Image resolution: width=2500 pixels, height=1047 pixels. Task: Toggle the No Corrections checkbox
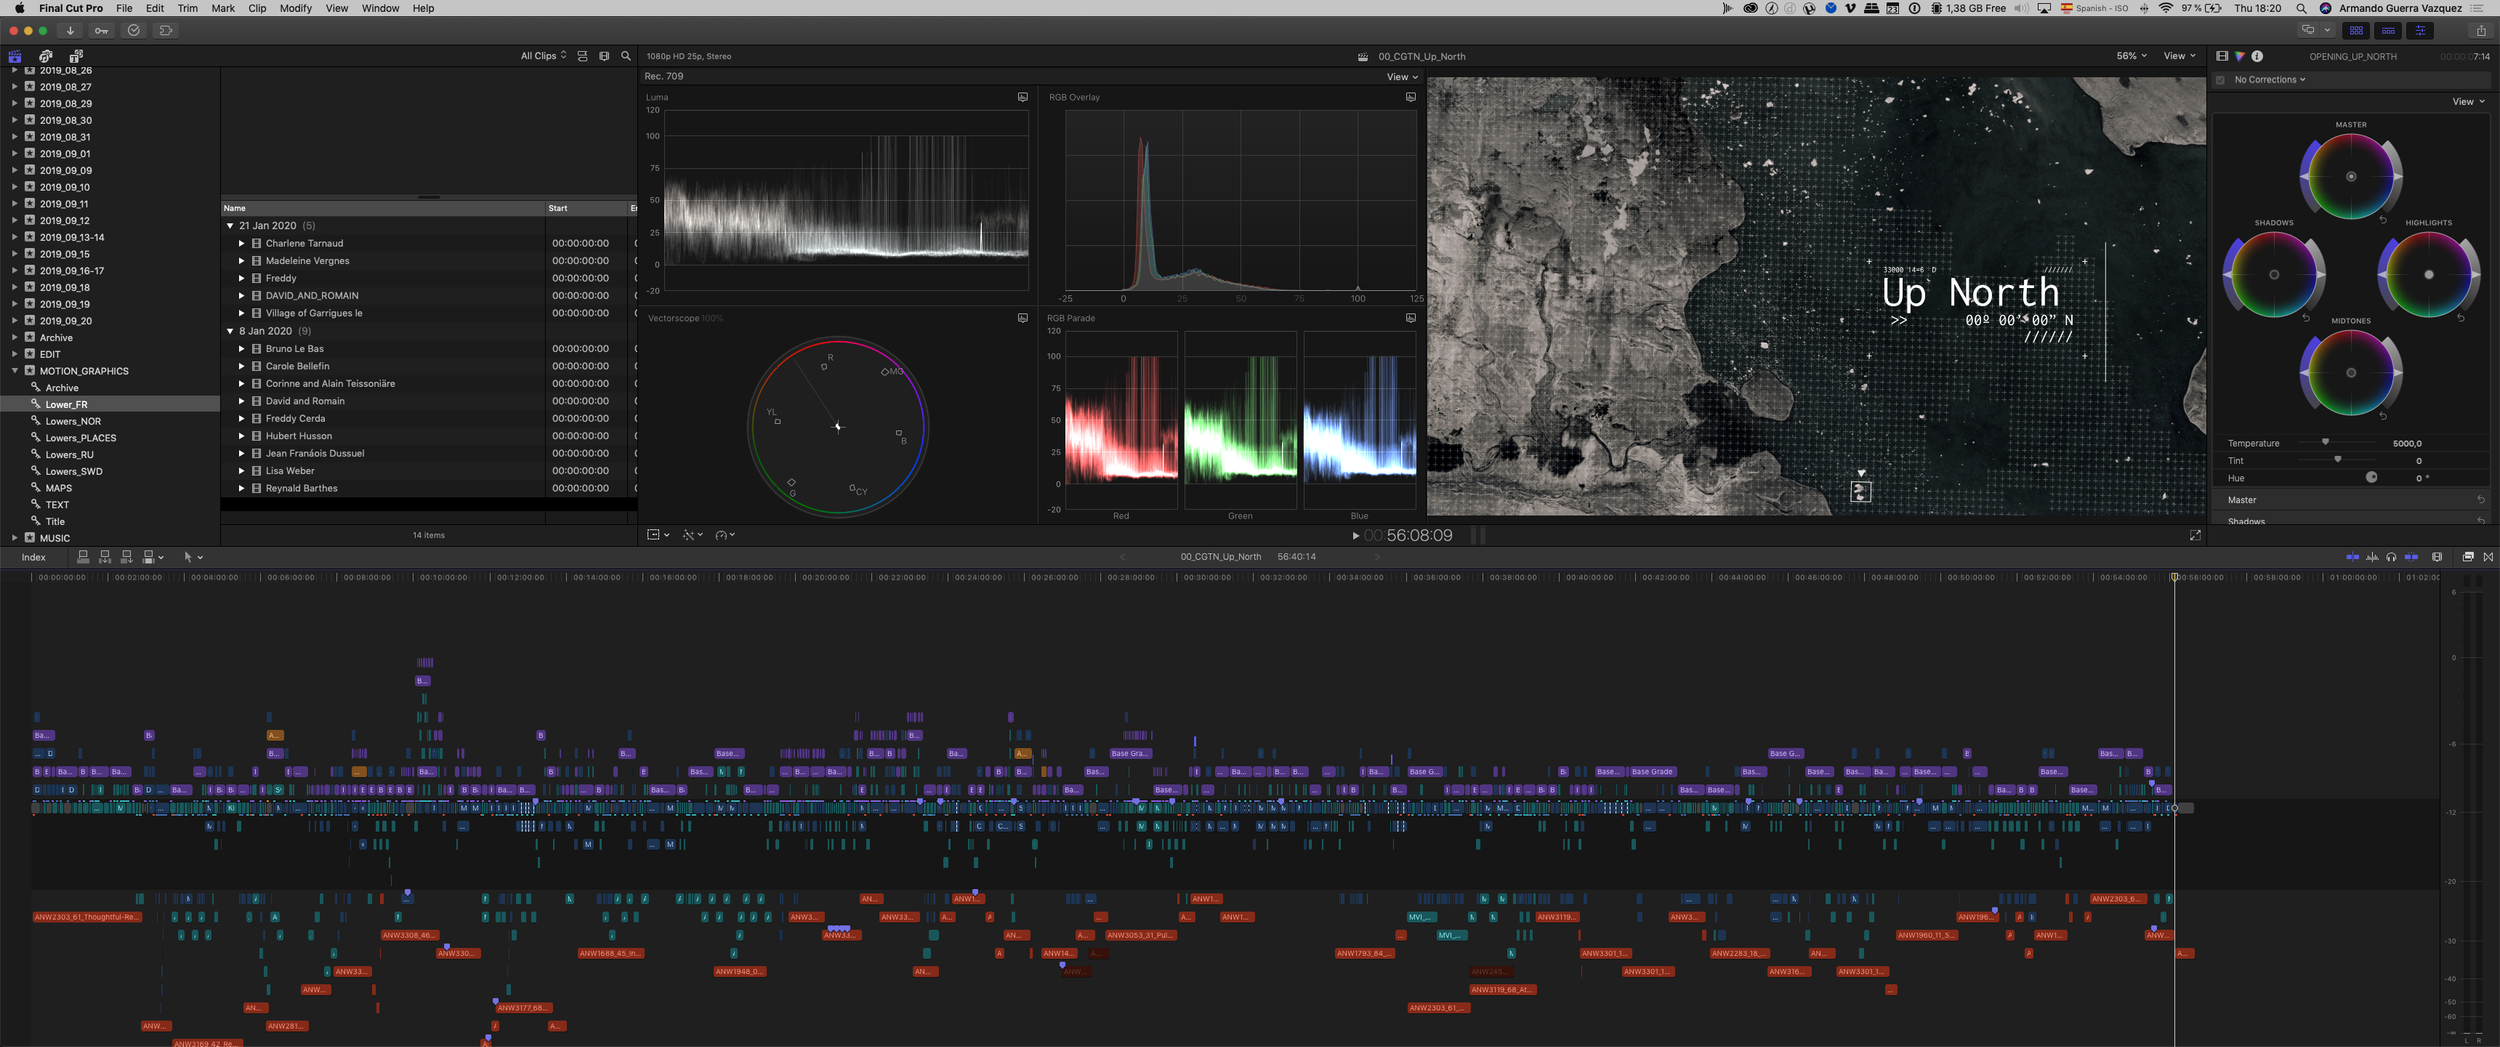click(x=2221, y=80)
